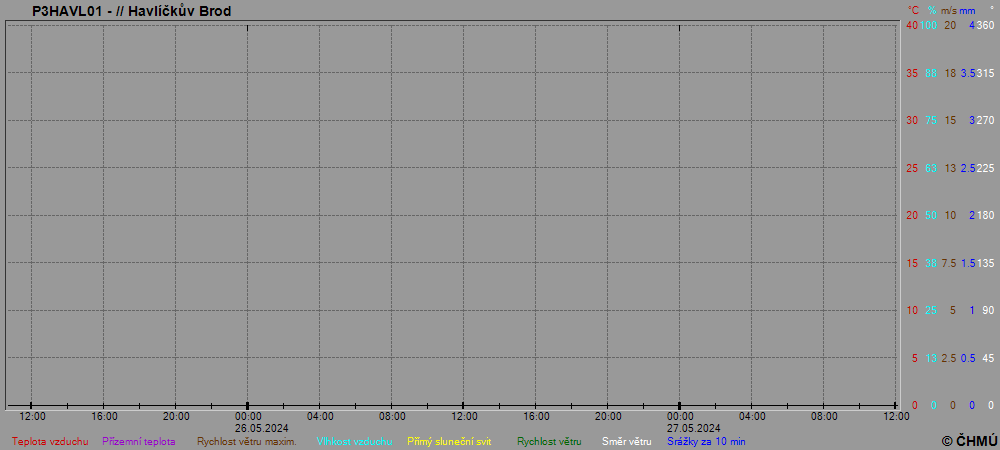The width and height of the screenshot is (1000, 450).
Task: Click the © ČHMÚ copyright mark
Action: tap(969, 441)
